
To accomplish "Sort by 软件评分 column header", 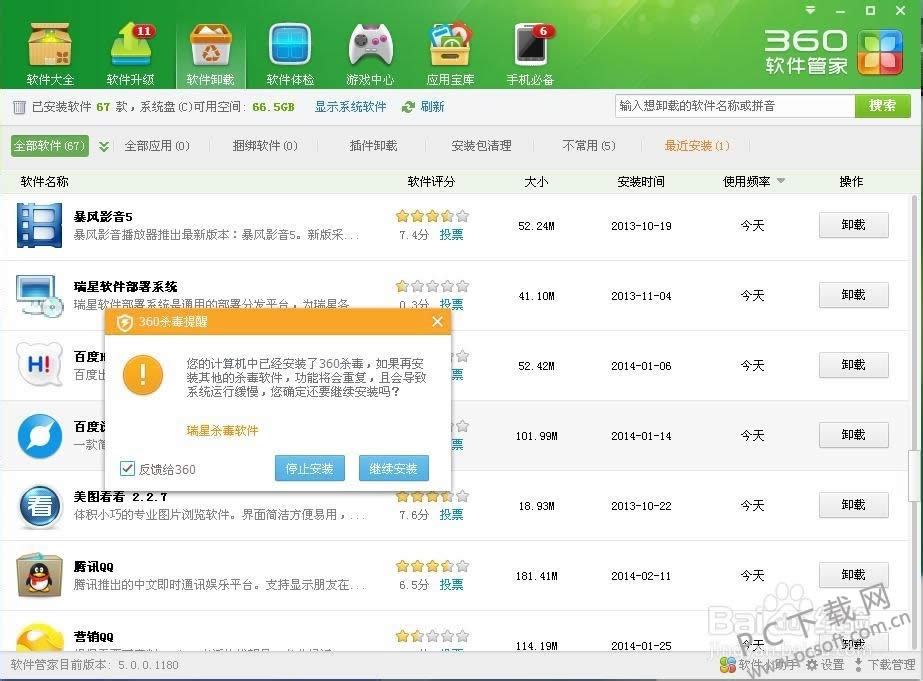I will (431, 181).
